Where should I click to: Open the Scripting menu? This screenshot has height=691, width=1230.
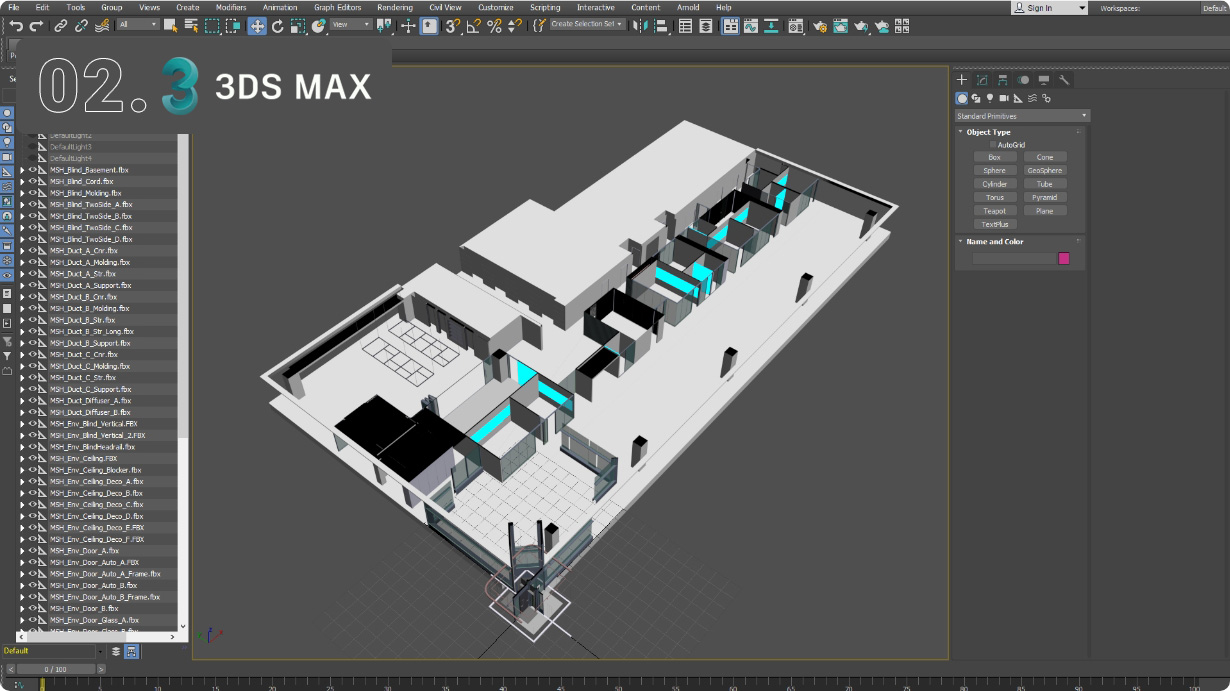(x=545, y=7)
